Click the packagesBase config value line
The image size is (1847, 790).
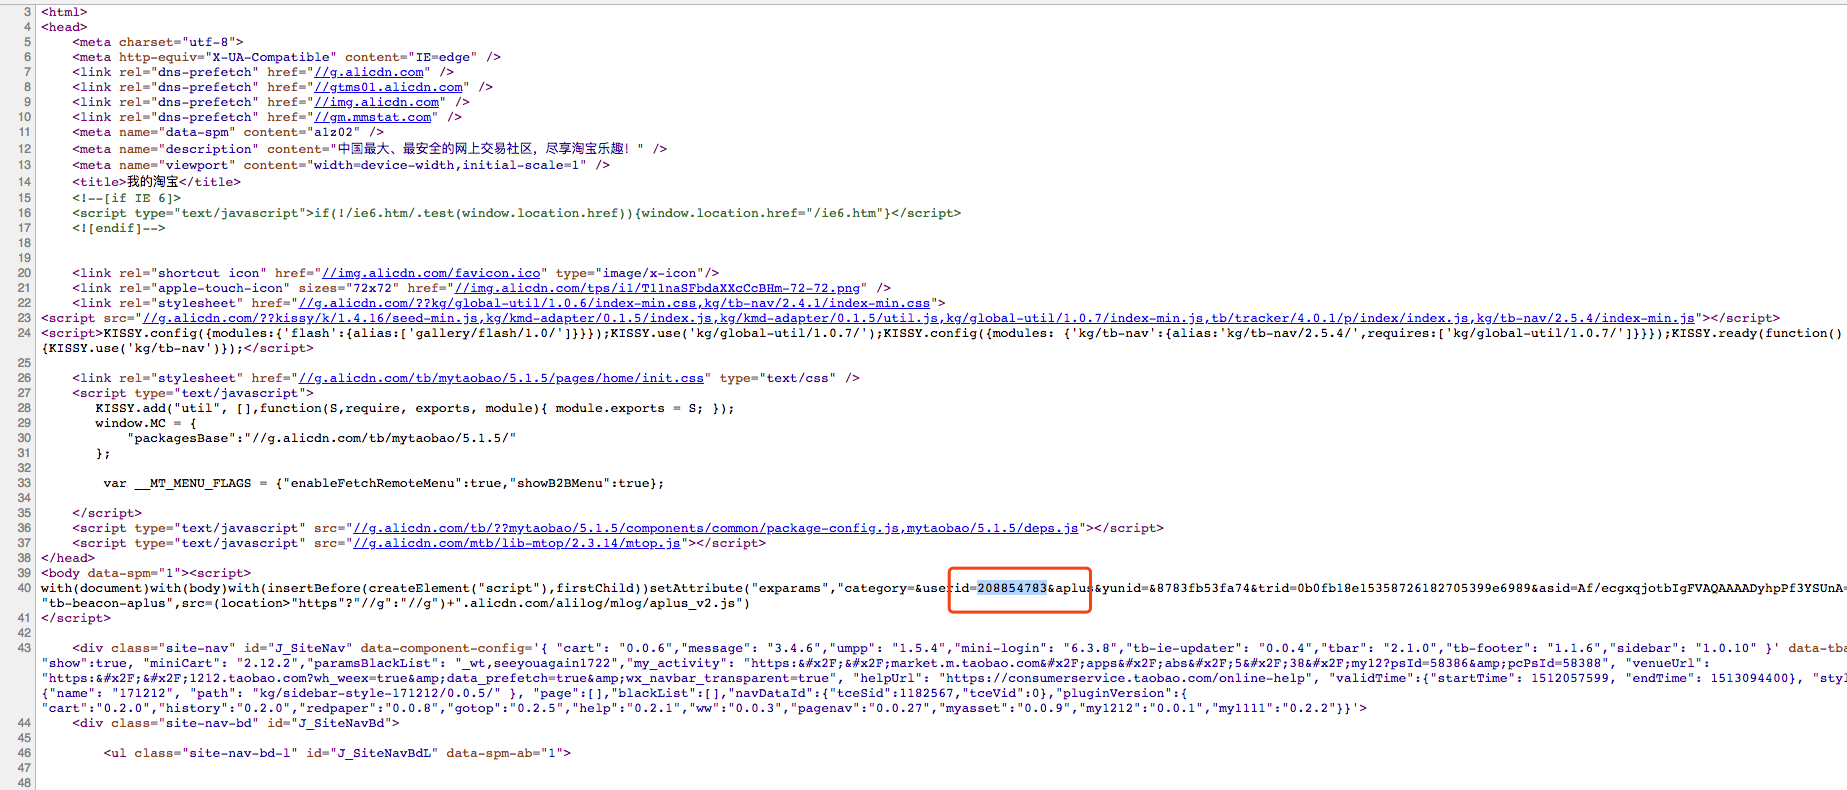(x=322, y=438)
